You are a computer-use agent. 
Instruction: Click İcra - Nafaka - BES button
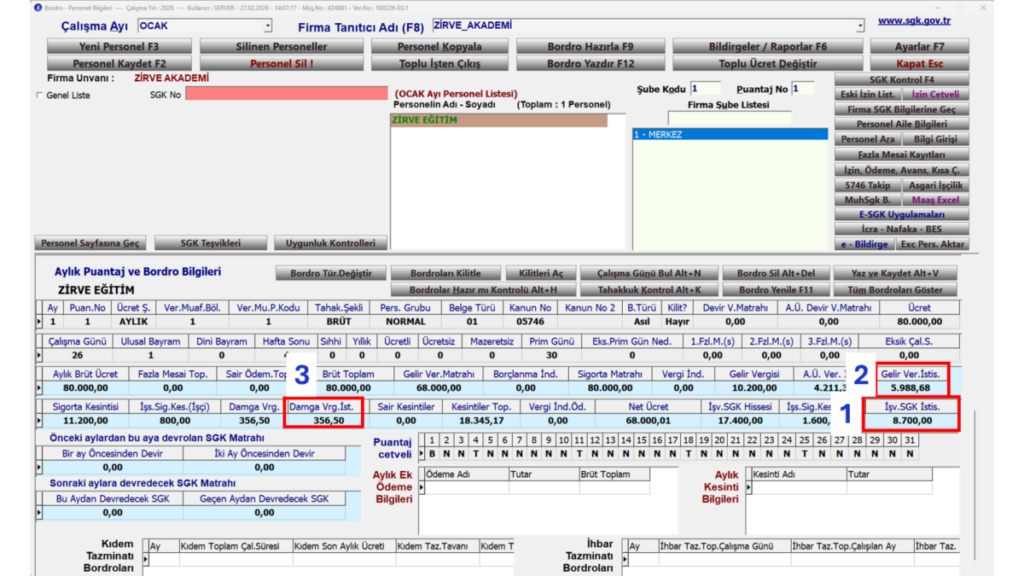click(901, 229)
